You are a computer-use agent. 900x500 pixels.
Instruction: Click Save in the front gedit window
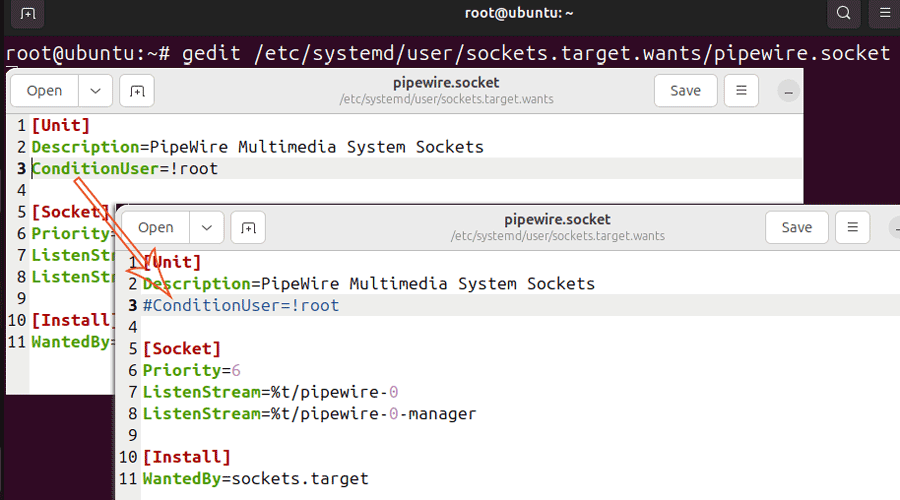point(797,227)
